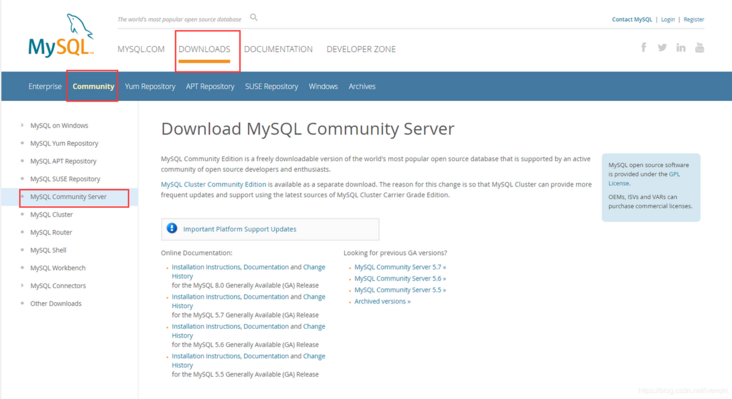Select MySQL Workbench in the sidebar
732x399 pixels.
coord(58,268)
